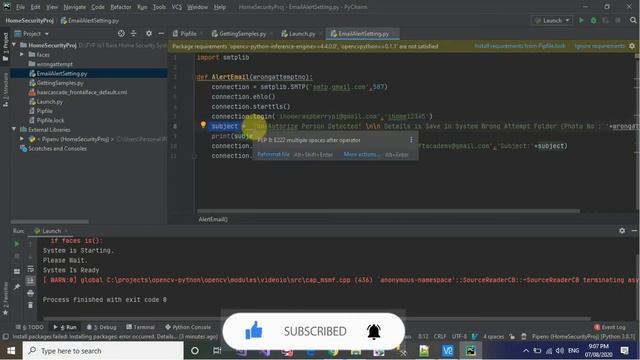
Task: Pin the Run tab with the pin icon
Action: pyautogui.click(x=17, y=287)
